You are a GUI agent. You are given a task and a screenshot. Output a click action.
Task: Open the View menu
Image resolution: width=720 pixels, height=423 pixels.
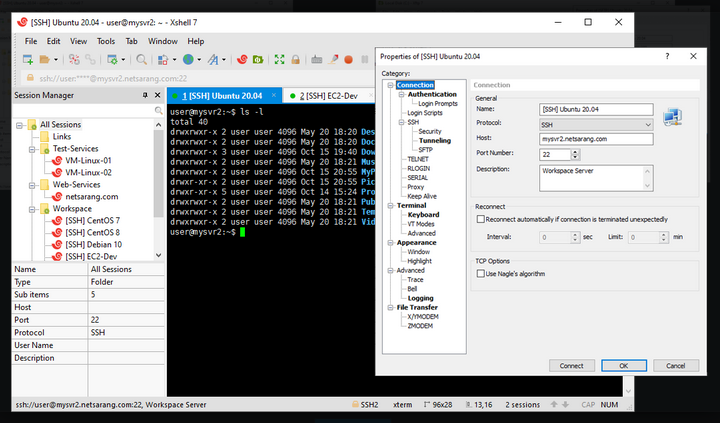coord(79,41)
